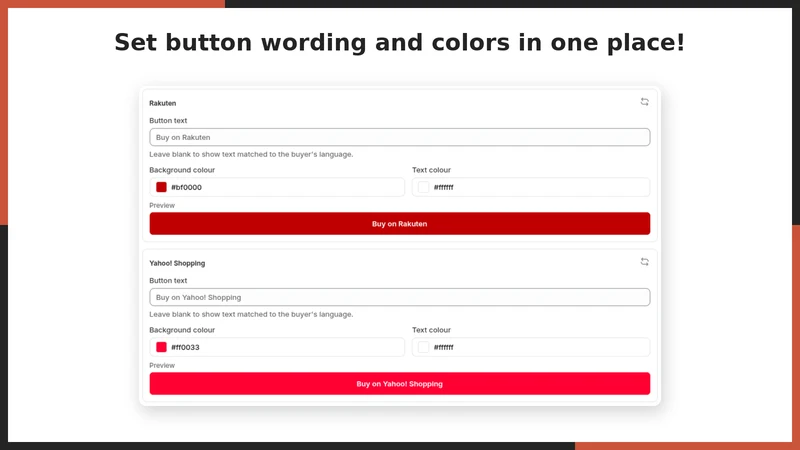800x450 pixels.
Task: Click the page title 'Set button wording and colors'
Action: pyautogui.click(x=399, y=42)
